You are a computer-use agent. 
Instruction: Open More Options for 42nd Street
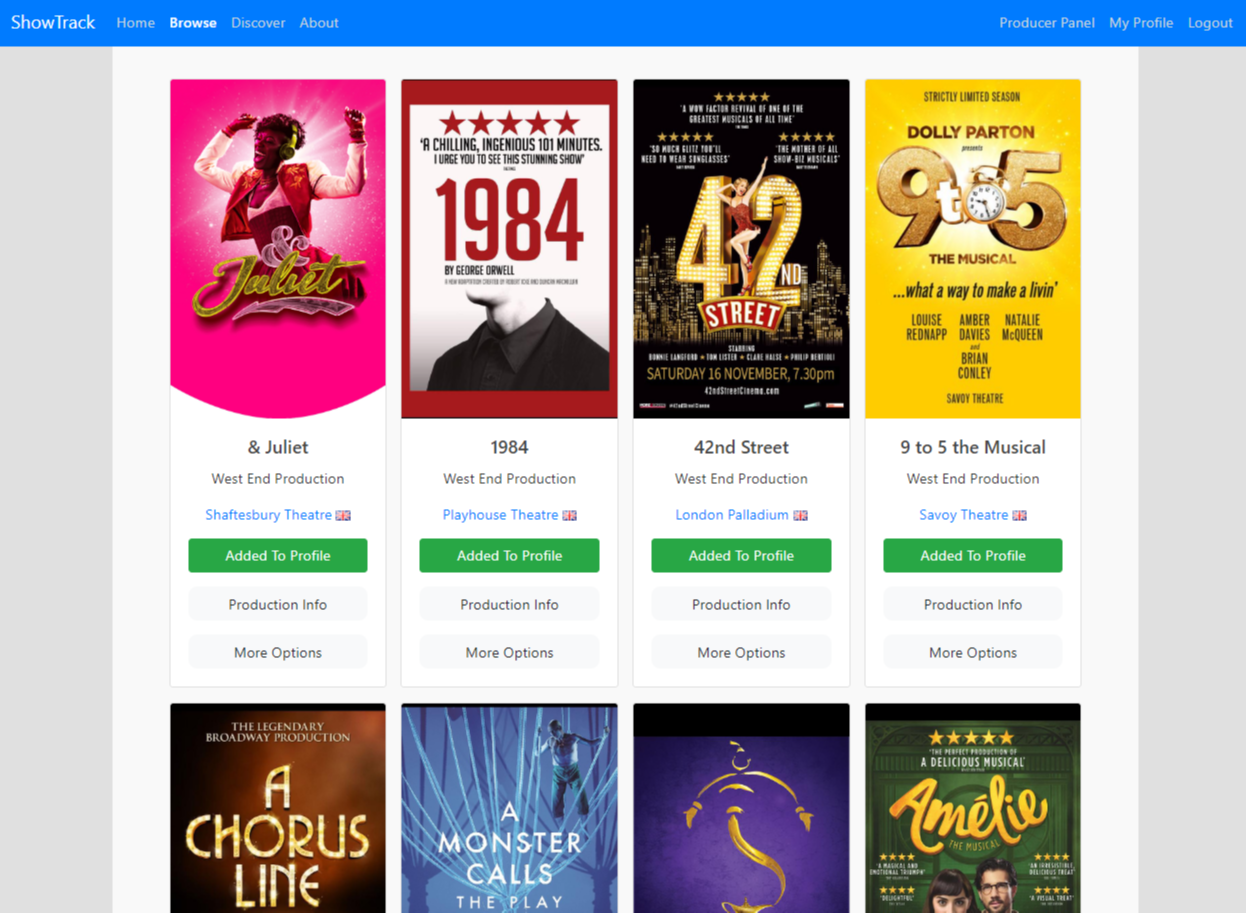tap(740, 652)
